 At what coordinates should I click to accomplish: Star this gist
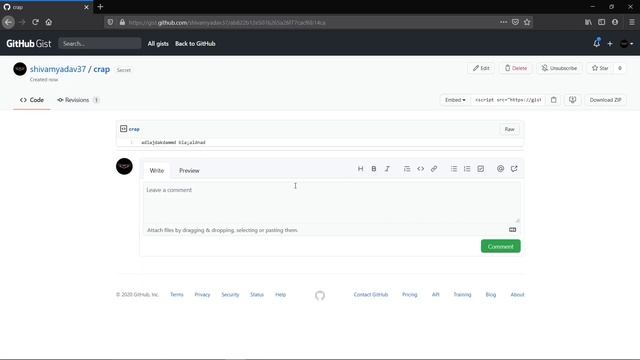pyautogui.click(x=600, y=68)
